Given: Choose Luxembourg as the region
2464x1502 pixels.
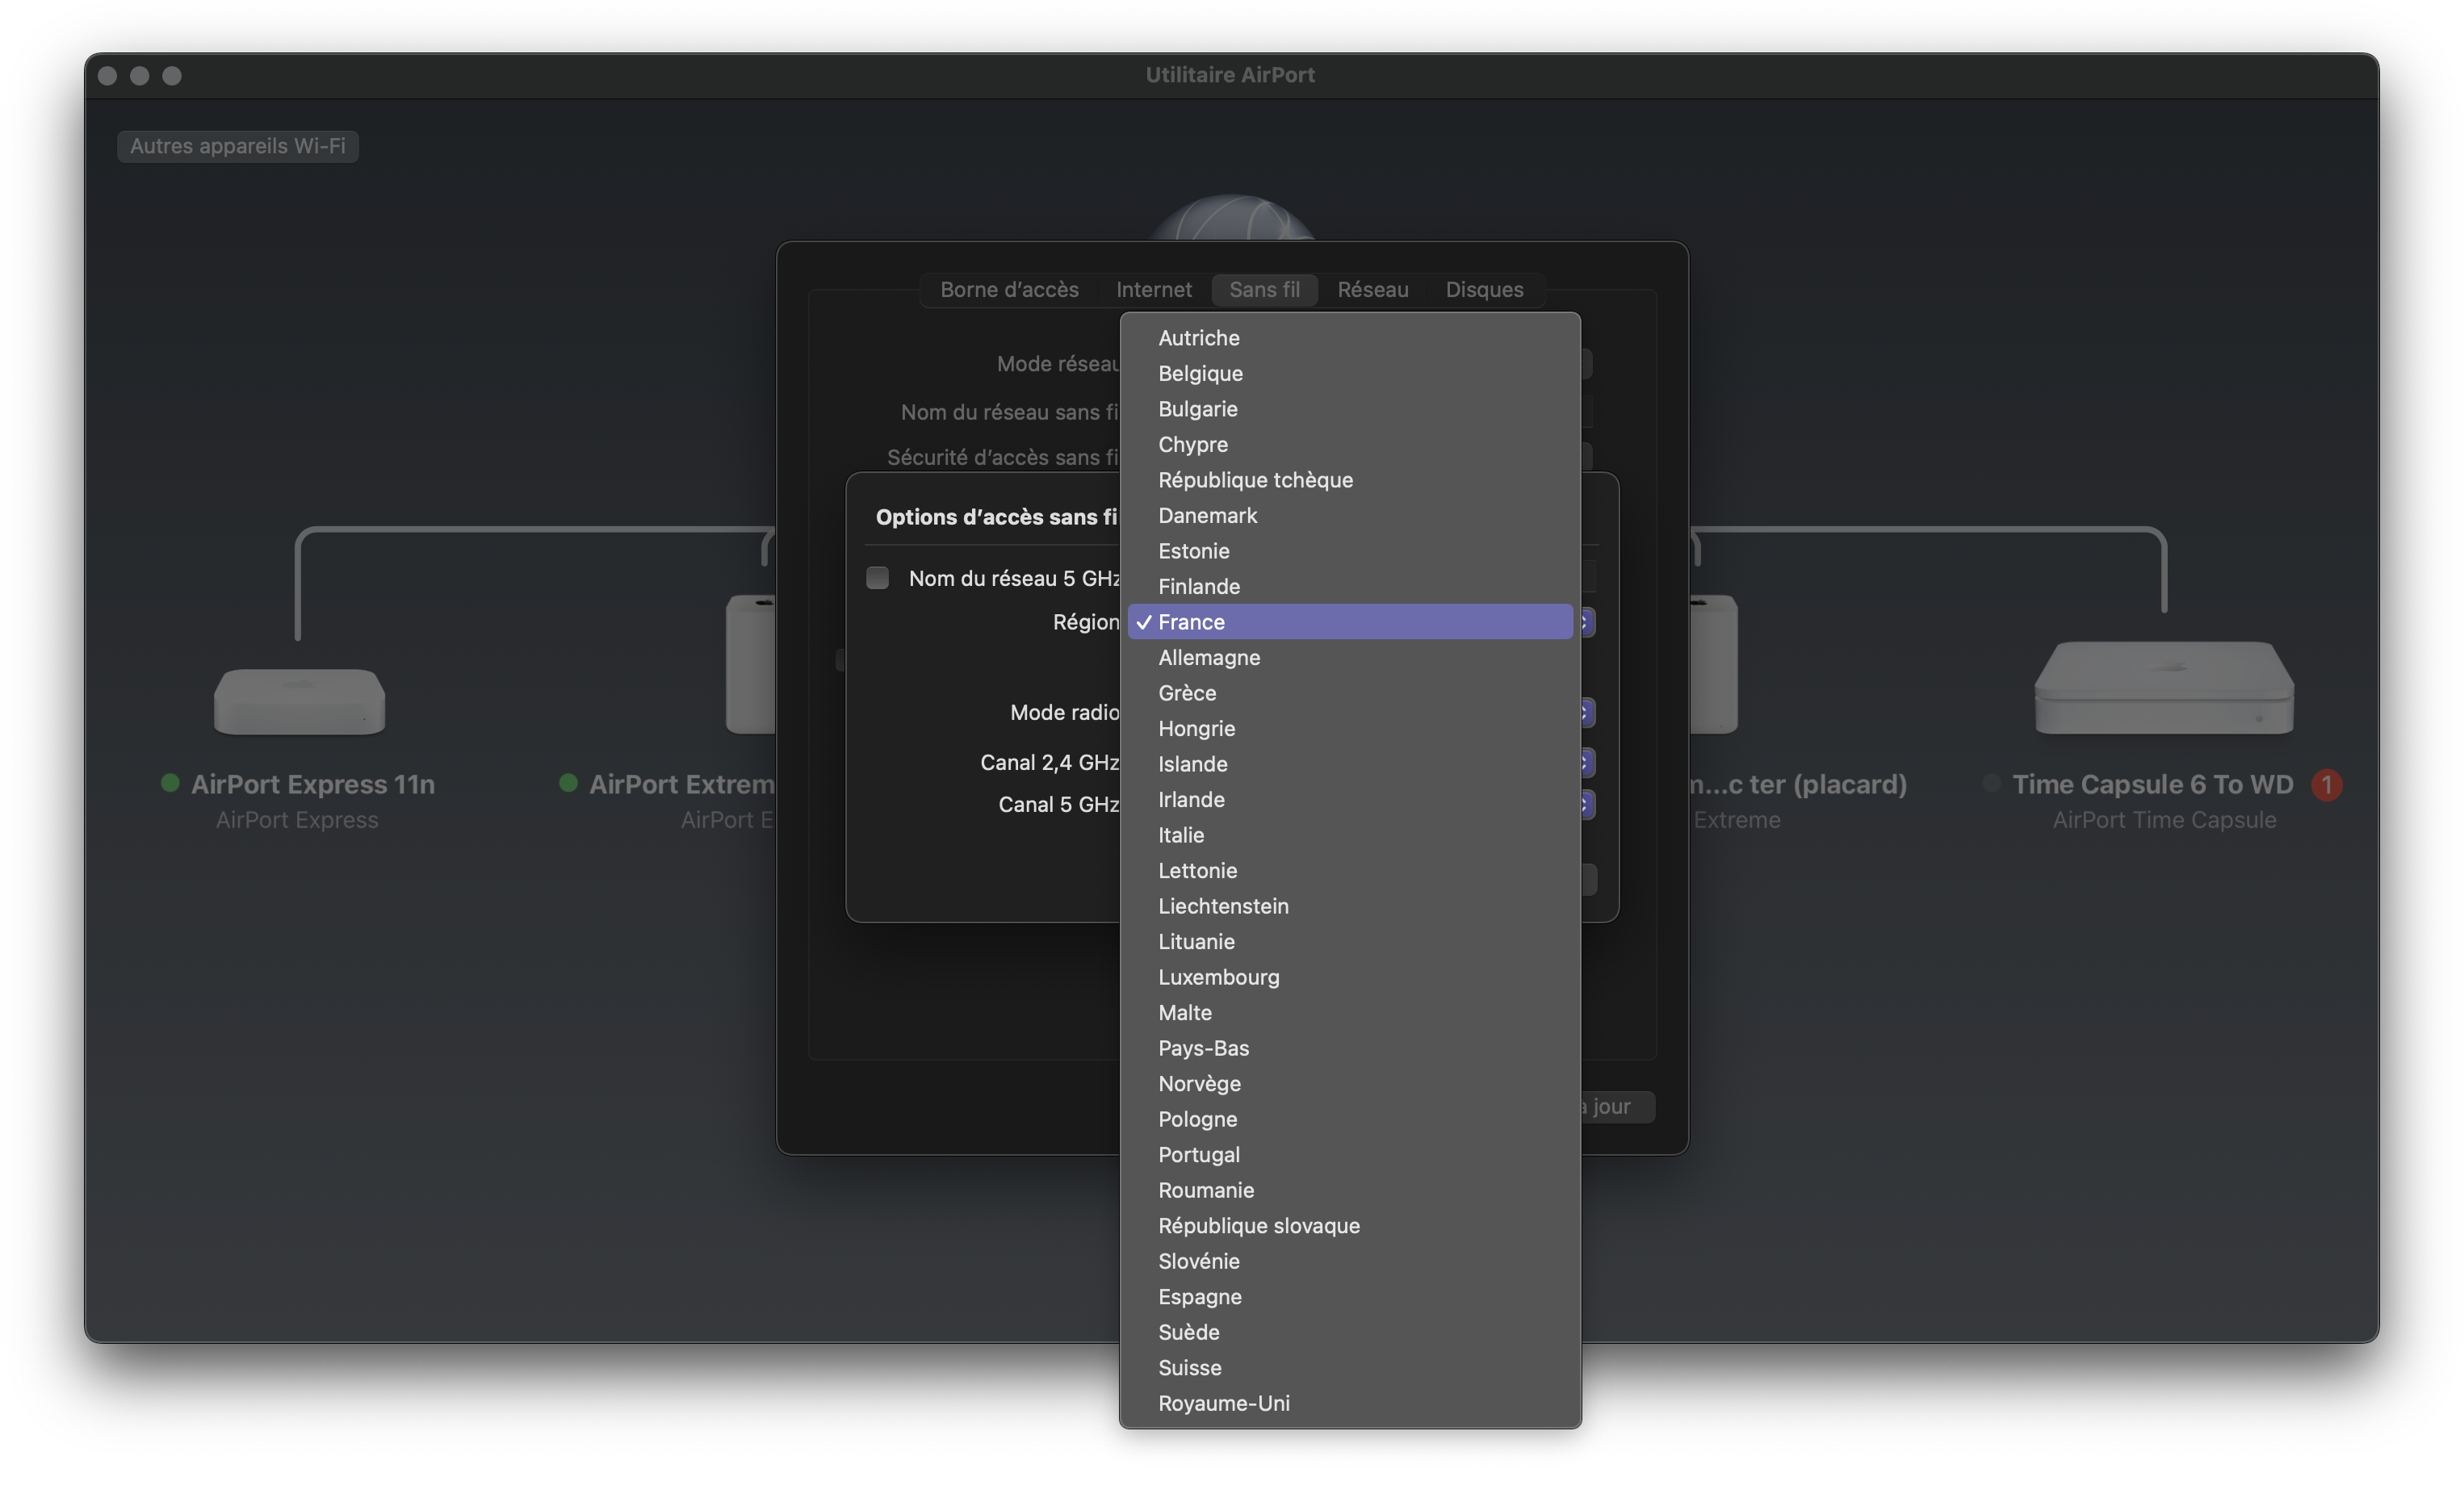Looking at the screenshot, I should tap(1350, 977).
